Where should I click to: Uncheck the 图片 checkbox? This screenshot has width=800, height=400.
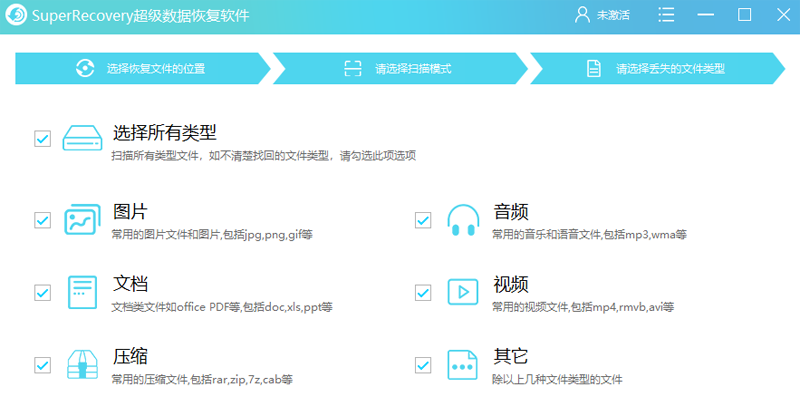pos(42,220)
